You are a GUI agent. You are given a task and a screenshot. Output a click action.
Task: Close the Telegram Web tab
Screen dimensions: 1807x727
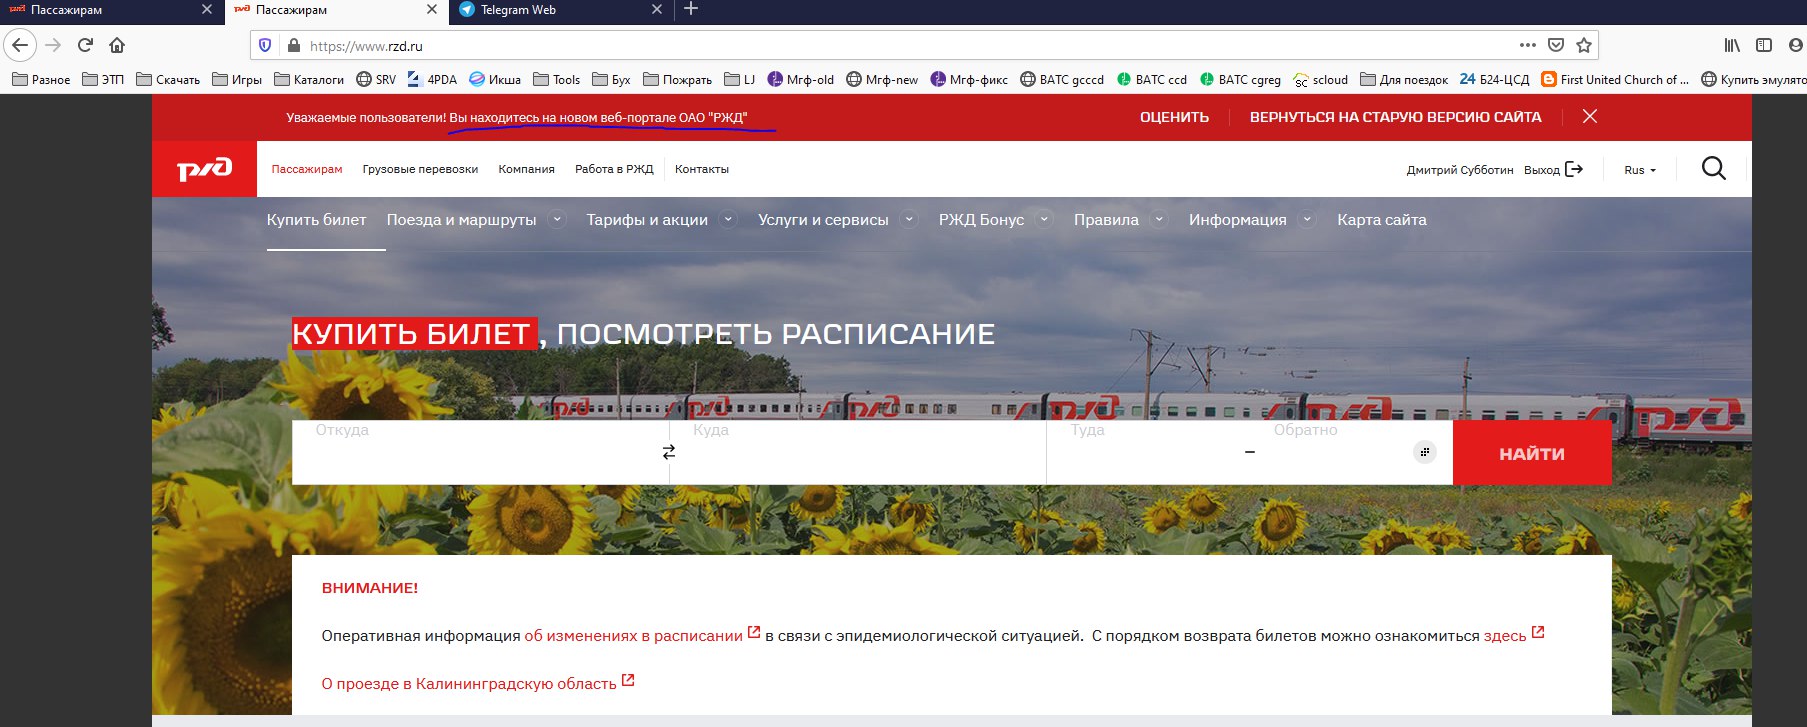(657, 9)
